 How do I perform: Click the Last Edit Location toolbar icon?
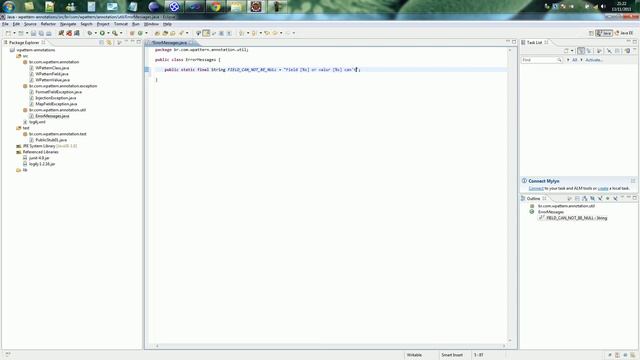[267, 33]
